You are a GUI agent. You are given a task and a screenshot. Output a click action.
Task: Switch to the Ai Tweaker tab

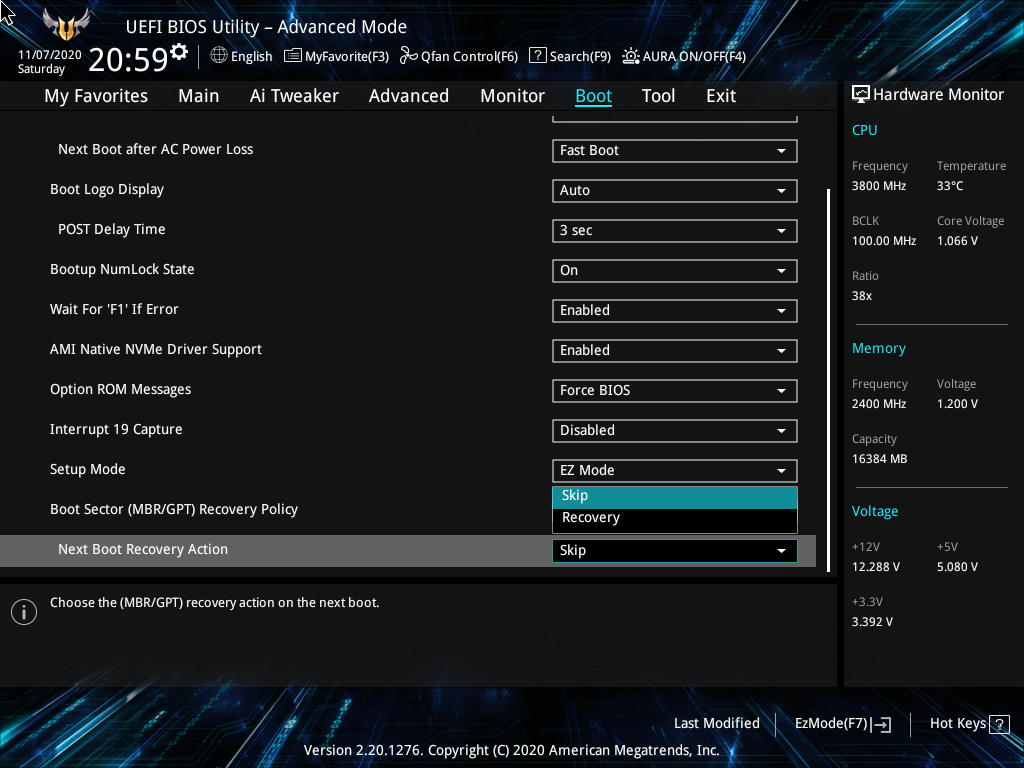coord(294,96)
